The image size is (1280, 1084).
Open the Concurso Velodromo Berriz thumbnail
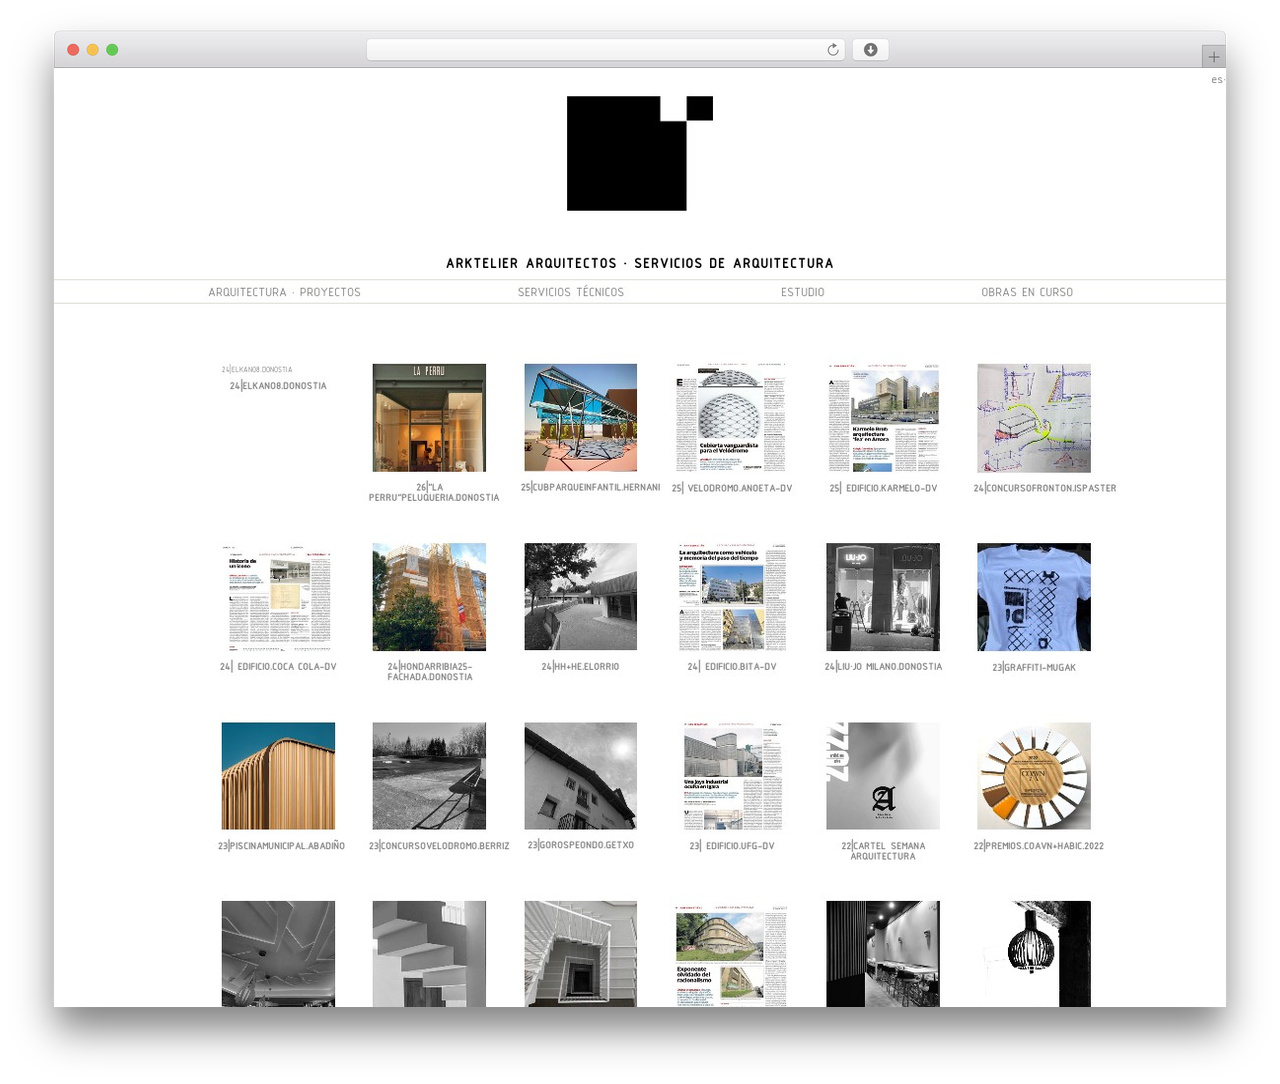click(429, 776)
